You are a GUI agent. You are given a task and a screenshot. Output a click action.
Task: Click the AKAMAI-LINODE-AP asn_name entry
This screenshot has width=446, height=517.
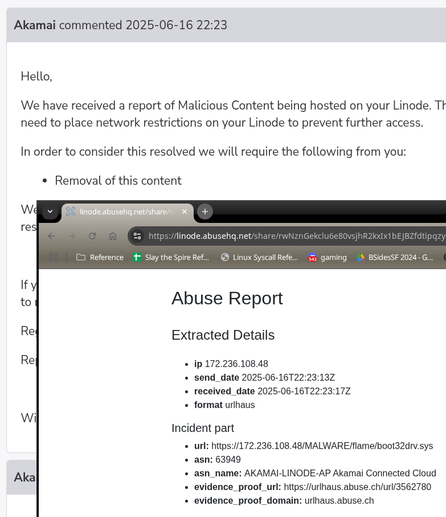[315, 473]
